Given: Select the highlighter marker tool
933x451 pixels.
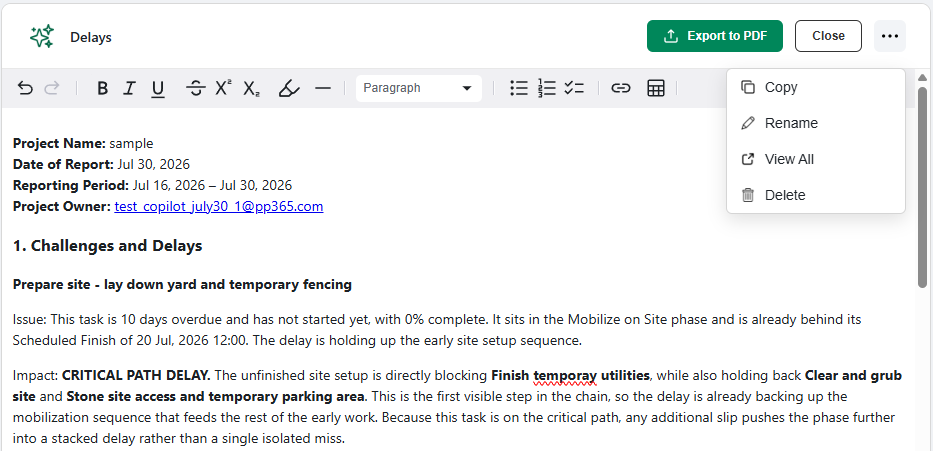Looking at the screenshot, I should pyautogui.click(x=289, y=89).
